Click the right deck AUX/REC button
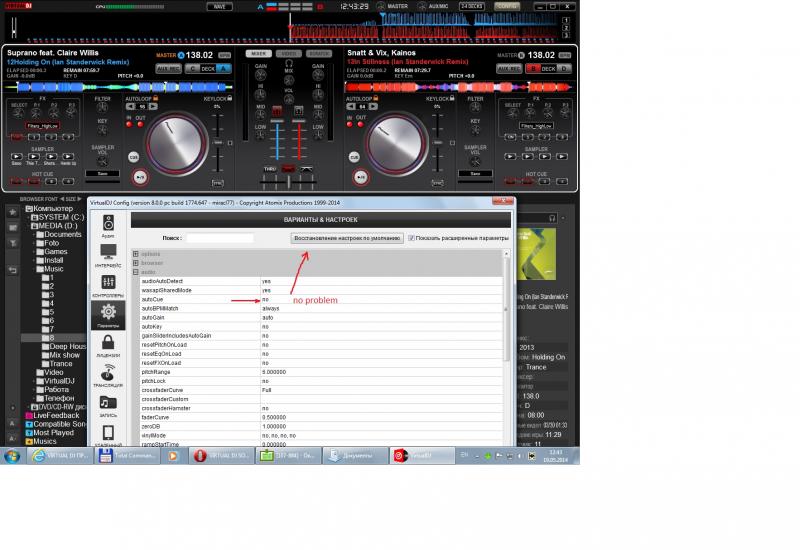The image size is (800, 550). [509, 69]
